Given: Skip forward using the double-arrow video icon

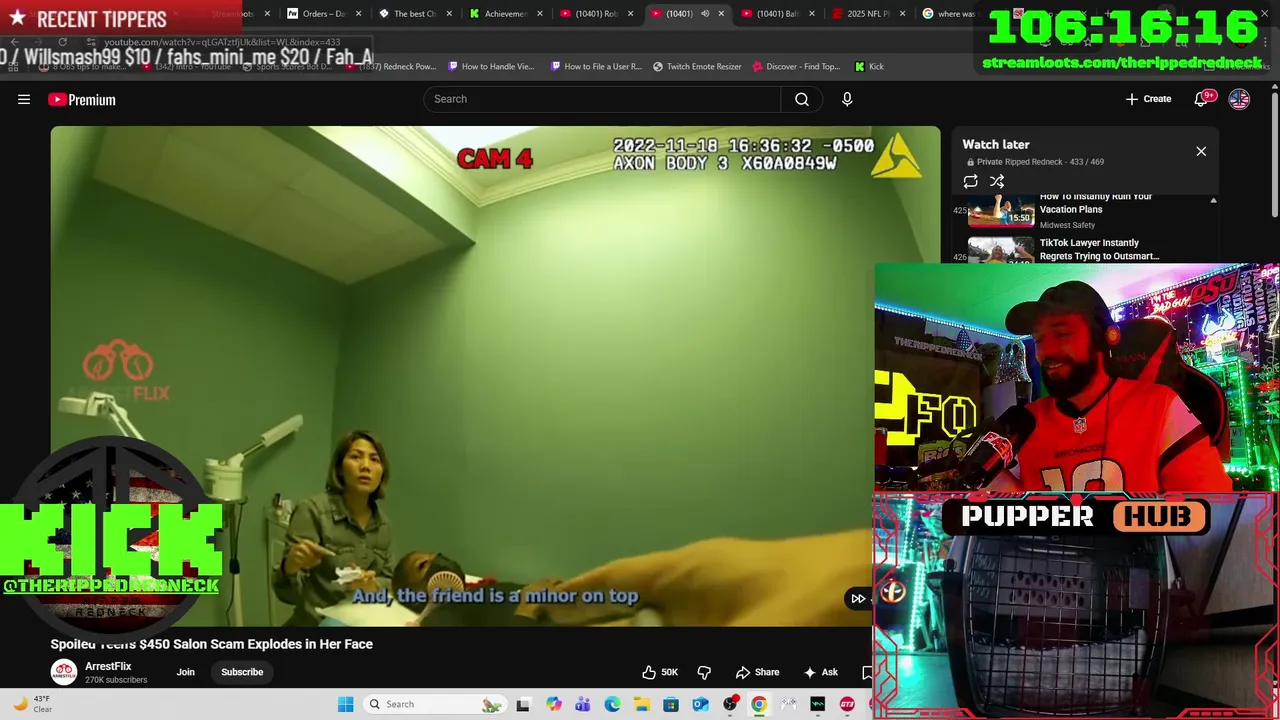Looking at the screenshot, I should (858, 598).
